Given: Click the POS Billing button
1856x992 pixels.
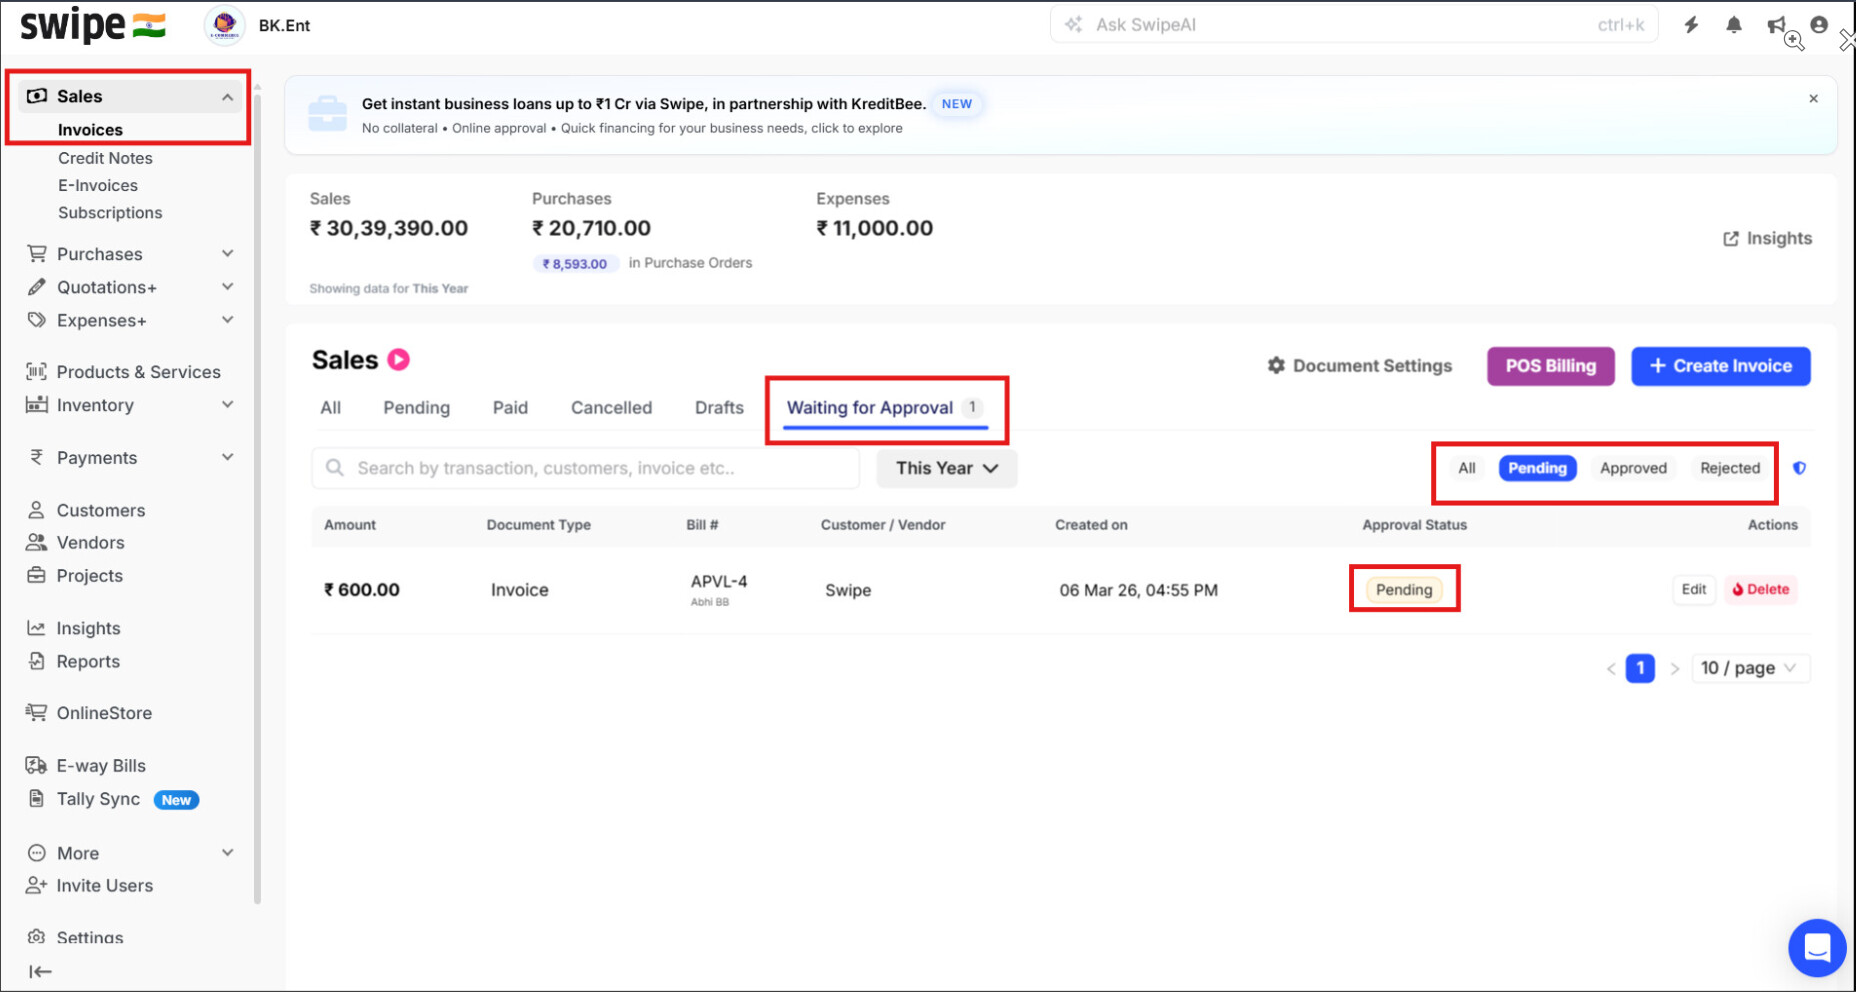Looking at the screenshot, I should tap(1550, 366).
